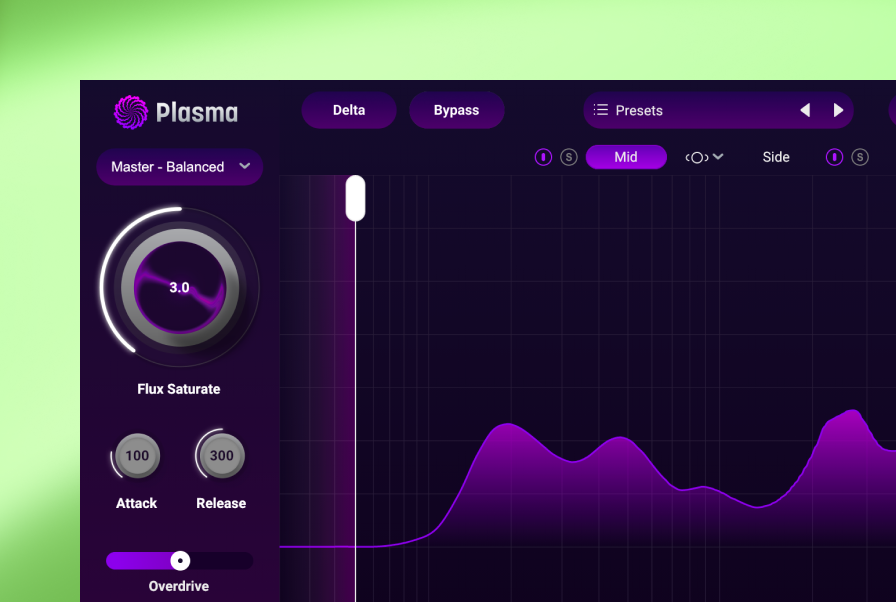The width and height of the screenshot is (896, 602).
Task: Switch to the Mid channel tab
Action: click(x=626, y=157)
